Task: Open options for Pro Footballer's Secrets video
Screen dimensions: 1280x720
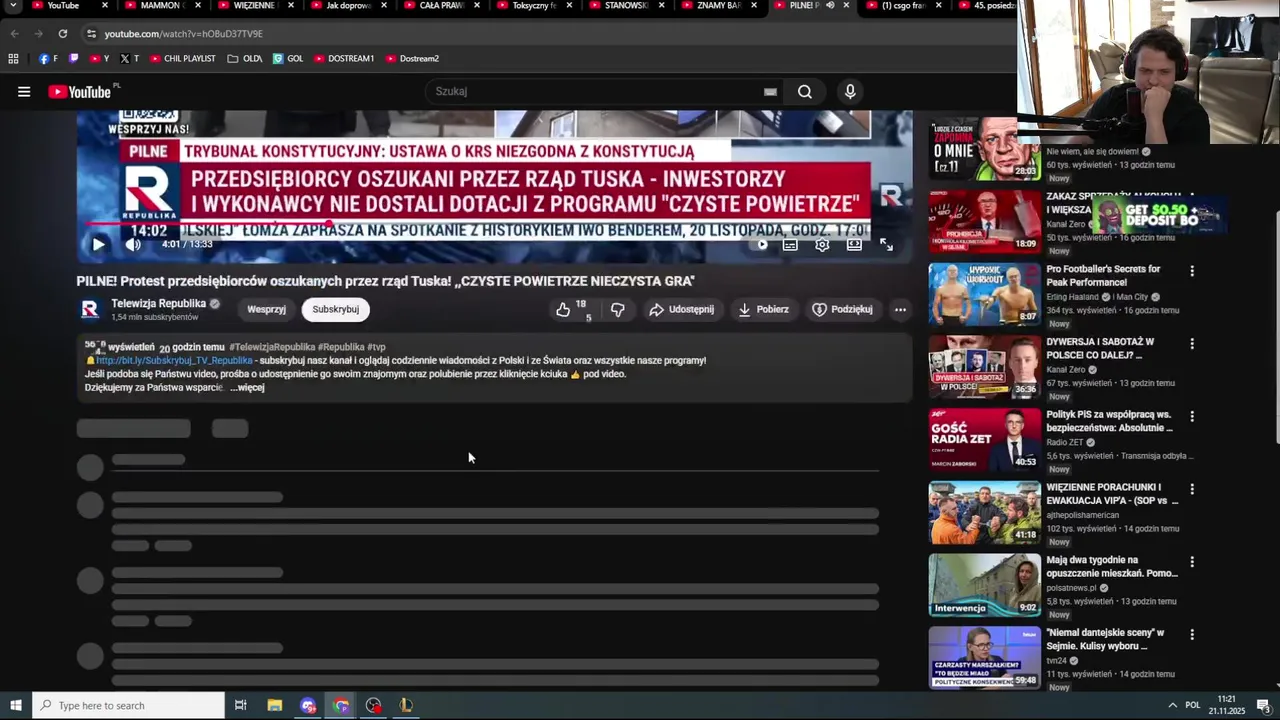Action: (1191, 271)
